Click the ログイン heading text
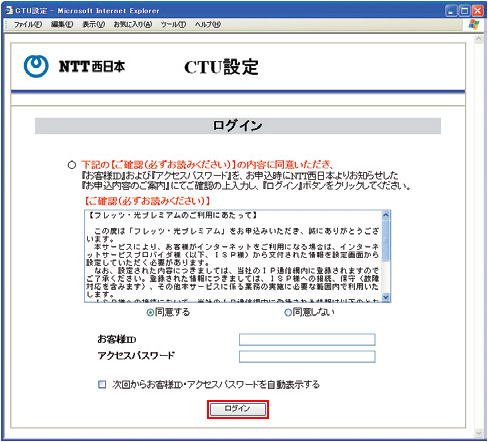Viewport: 488px width, 442px height. click(x=238, y=126)
